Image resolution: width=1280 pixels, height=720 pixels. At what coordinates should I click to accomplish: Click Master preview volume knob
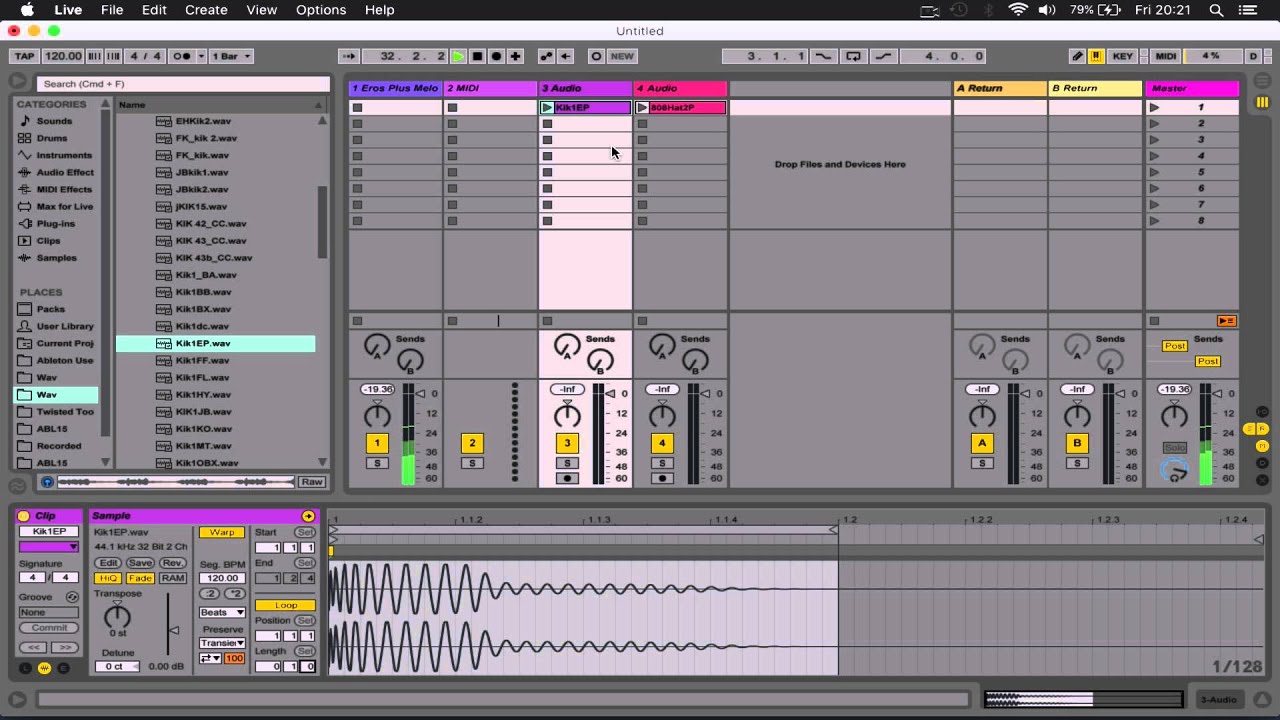1176,471
